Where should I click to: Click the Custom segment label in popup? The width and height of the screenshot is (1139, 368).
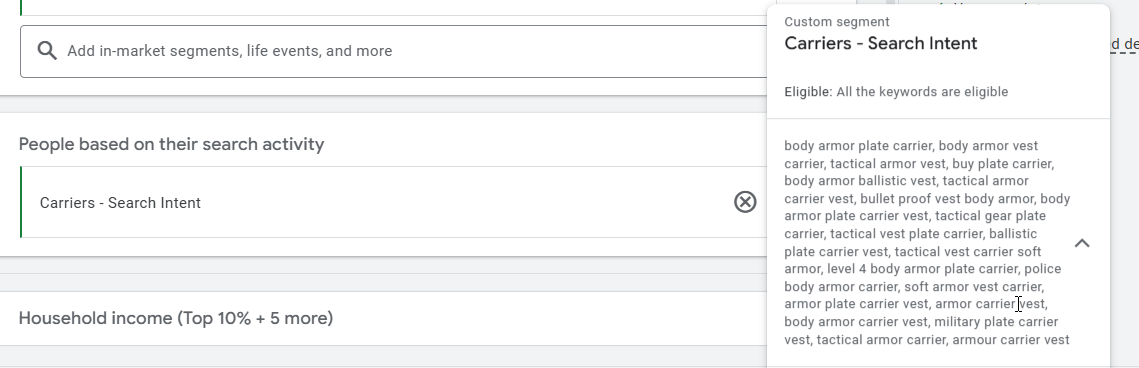click(836, 22)
